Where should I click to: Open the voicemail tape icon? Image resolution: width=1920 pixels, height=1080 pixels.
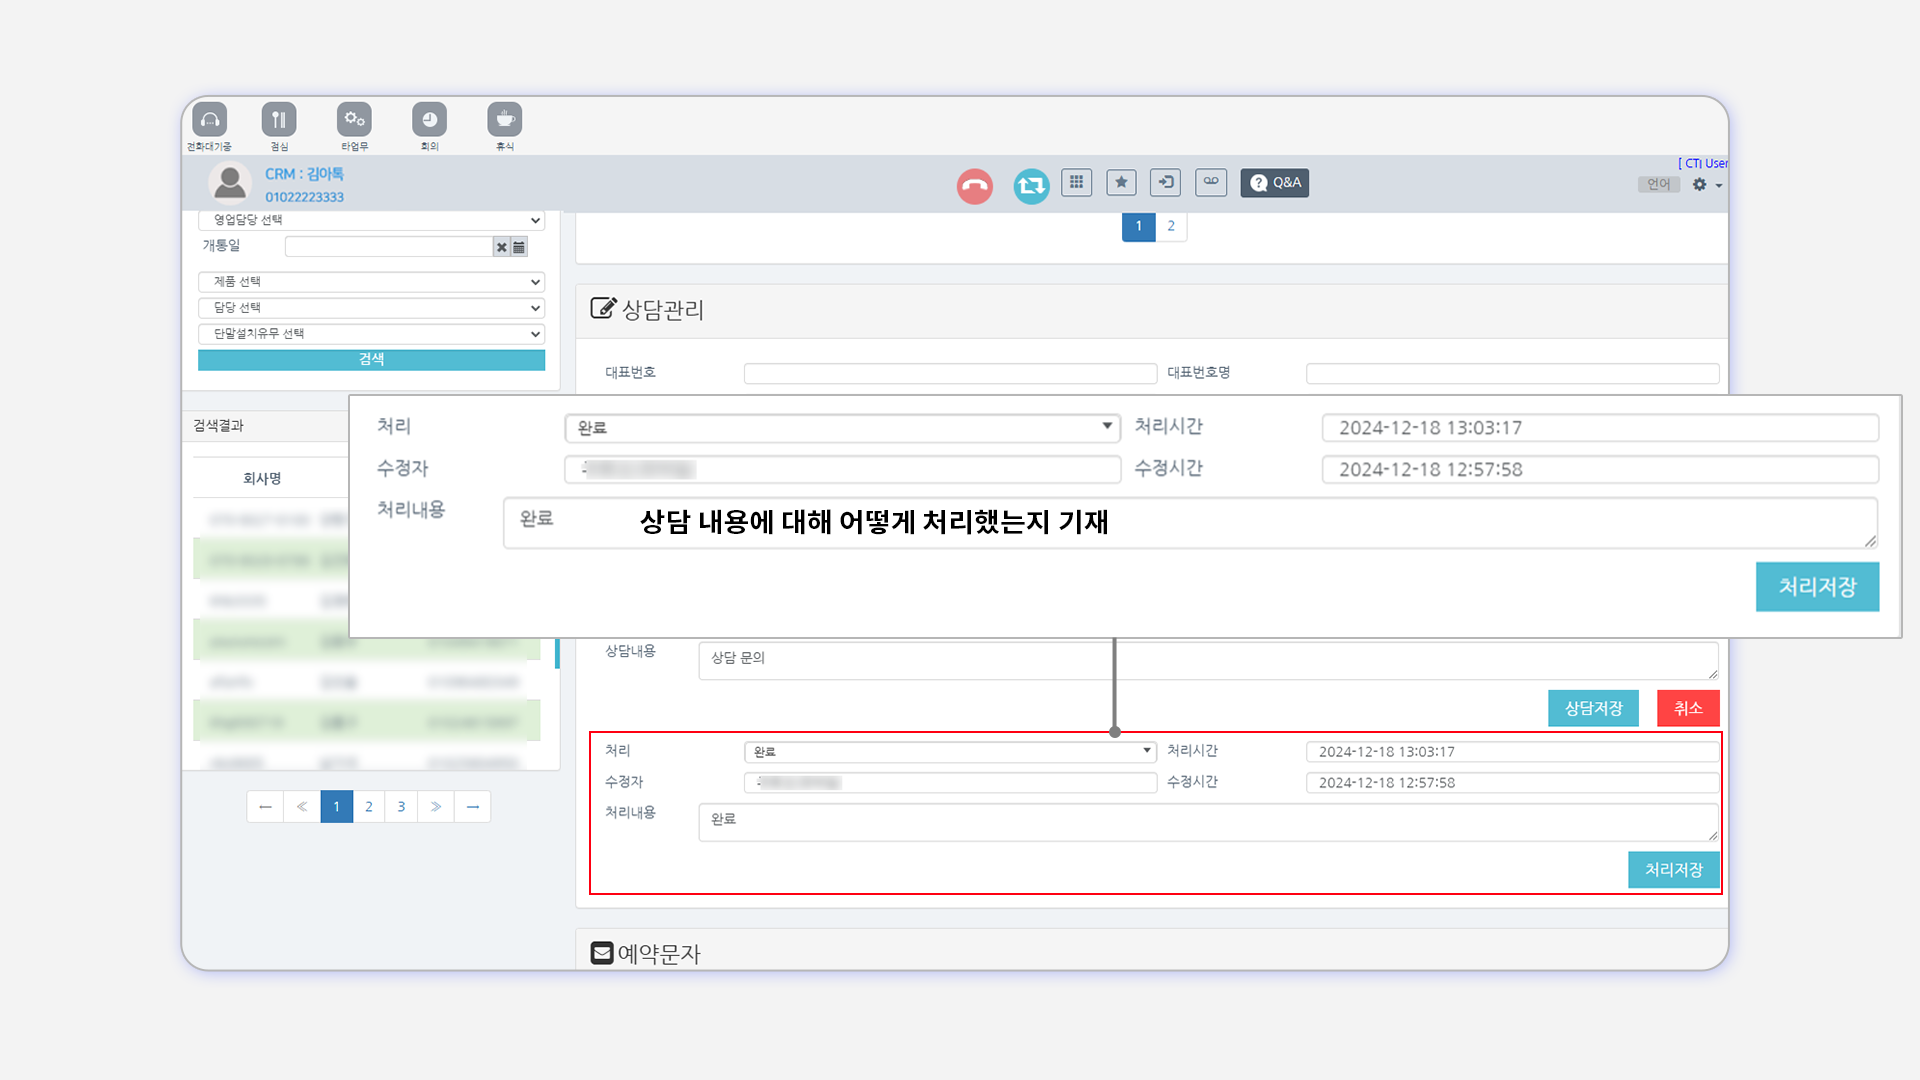coord(1211,182)
